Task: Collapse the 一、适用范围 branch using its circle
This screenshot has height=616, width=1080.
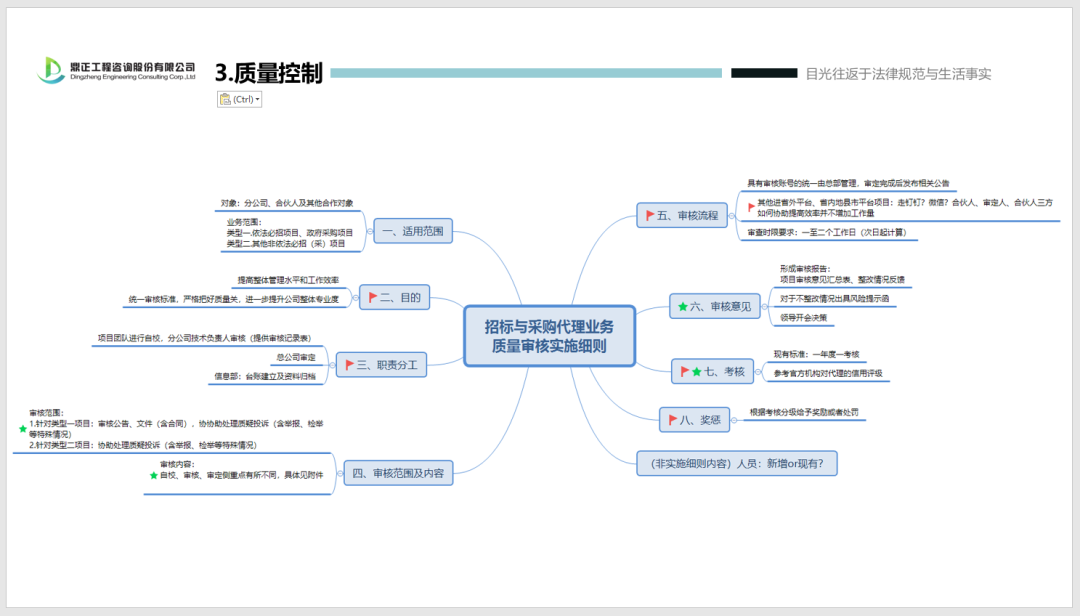Action: click(x=368, y=232)
